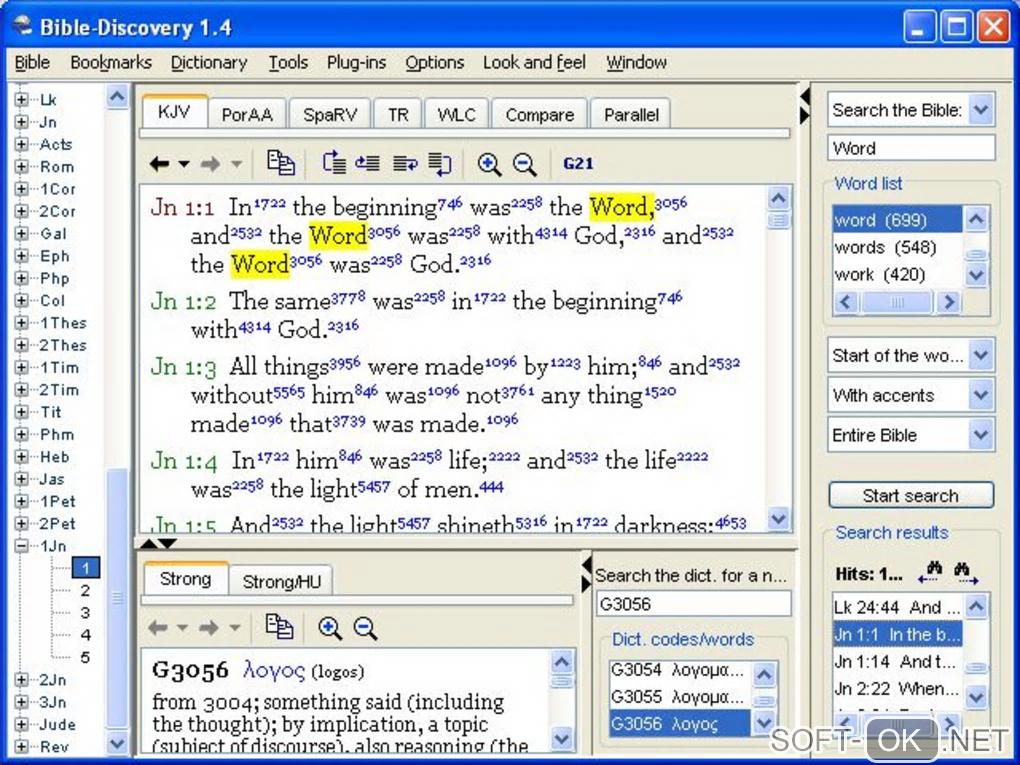Viewport: 1020px width, 765px height.
Task: Click the G21 Strong's numbers toggle
Action: pyautogui.click(x=578, y=163)
